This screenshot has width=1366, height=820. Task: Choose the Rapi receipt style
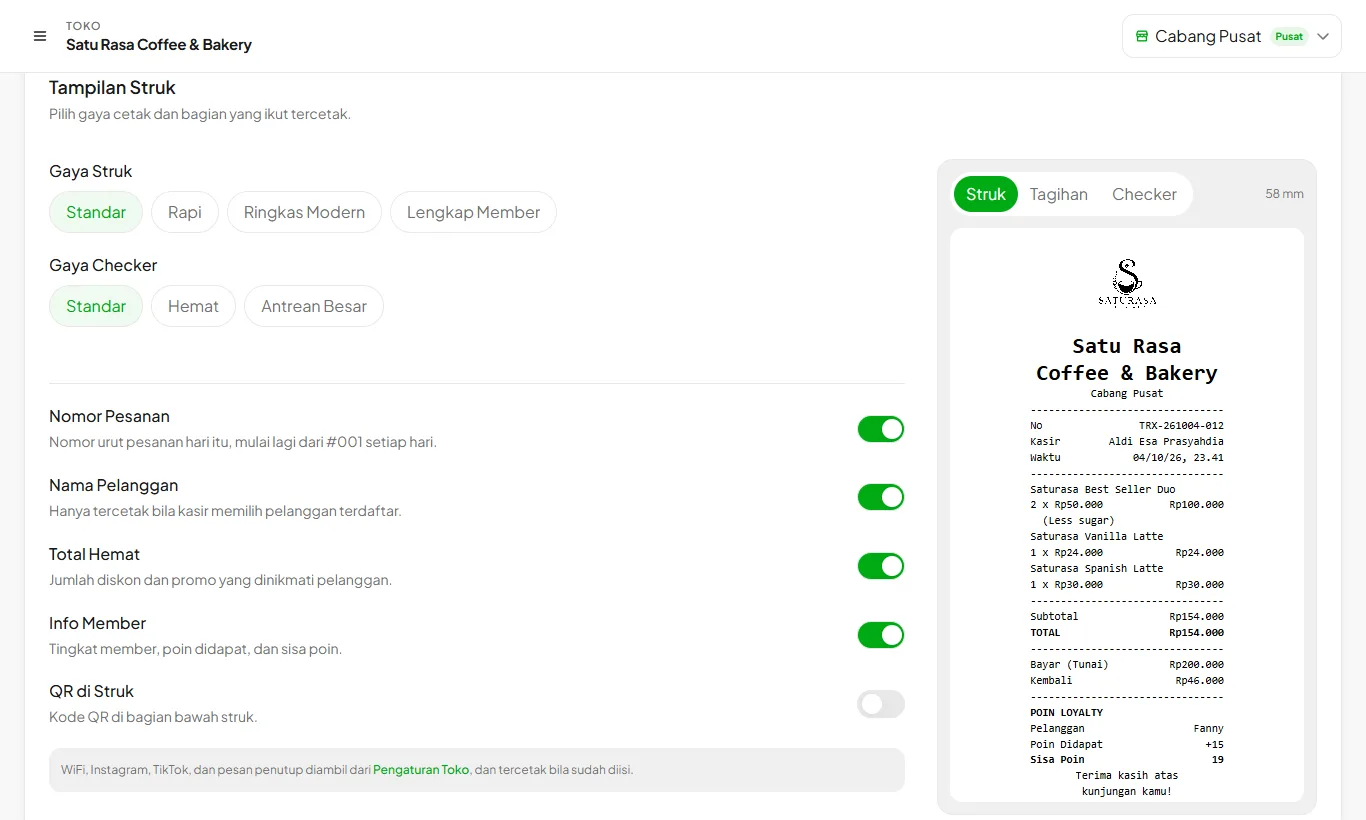185,212
